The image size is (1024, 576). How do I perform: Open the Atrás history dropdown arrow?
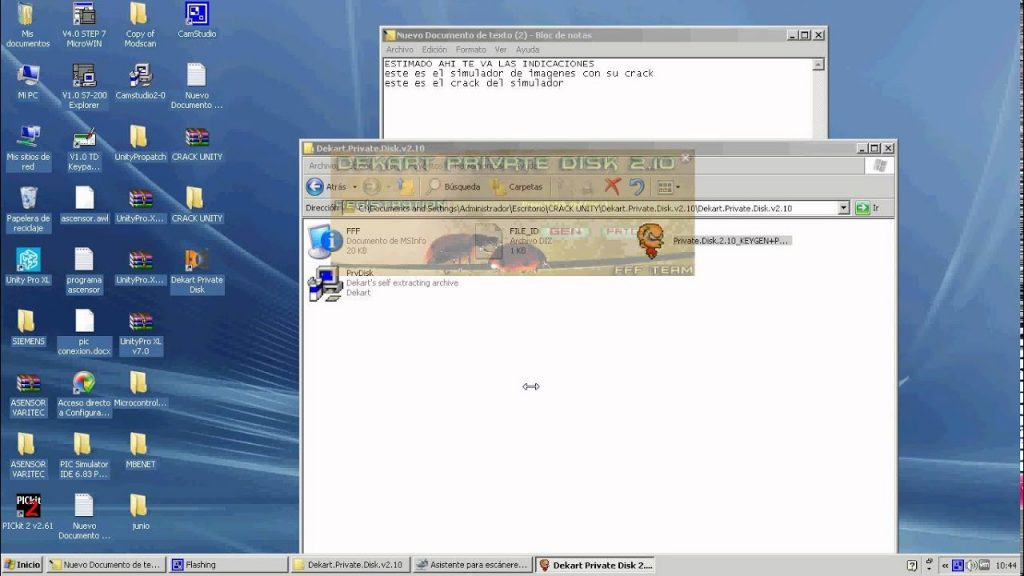[x=355, y=187]
